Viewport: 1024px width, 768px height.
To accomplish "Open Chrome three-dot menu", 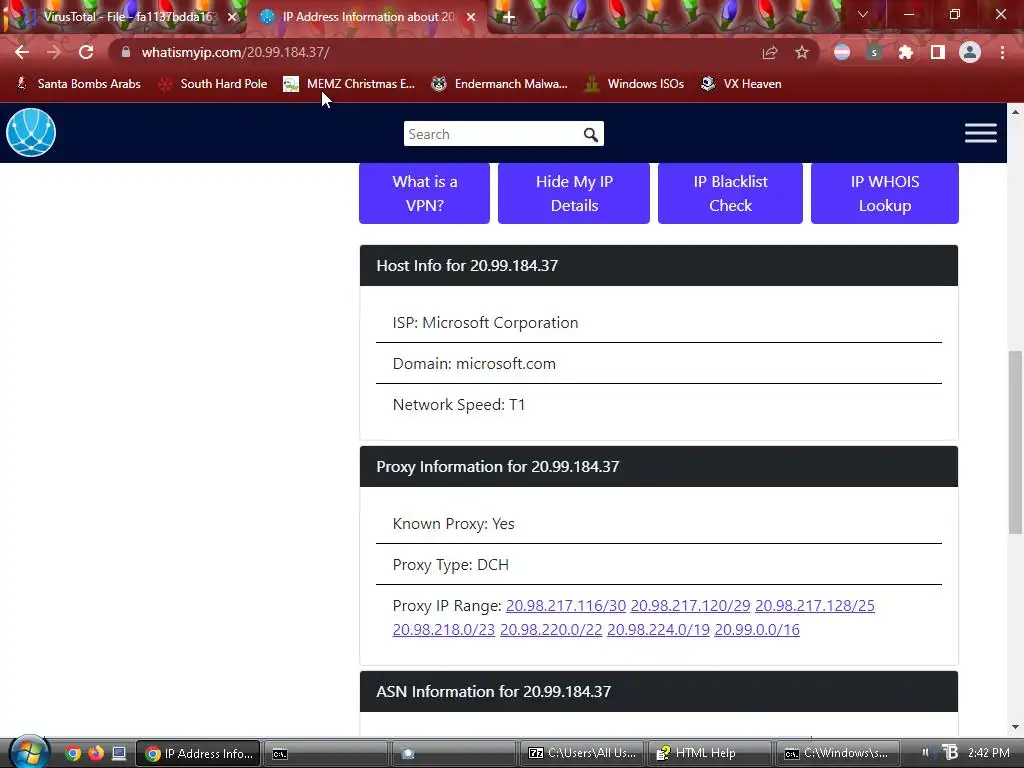I will point(1002,52).
